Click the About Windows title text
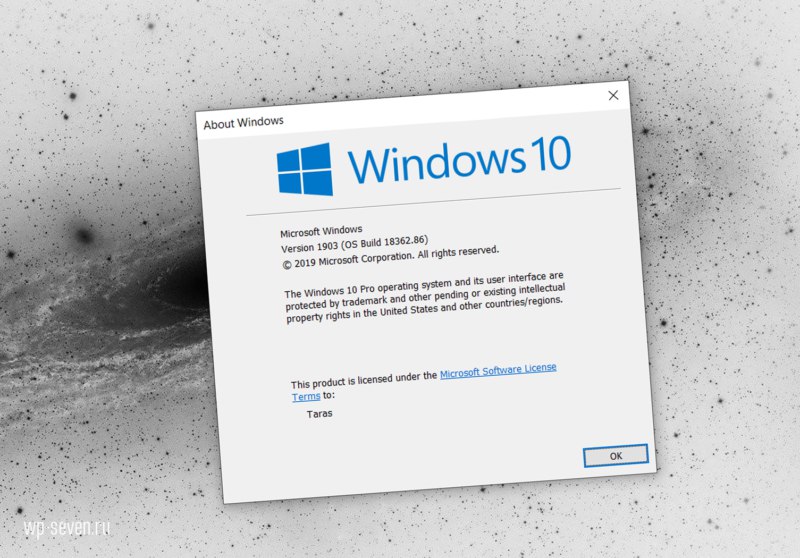 point(243,122)
